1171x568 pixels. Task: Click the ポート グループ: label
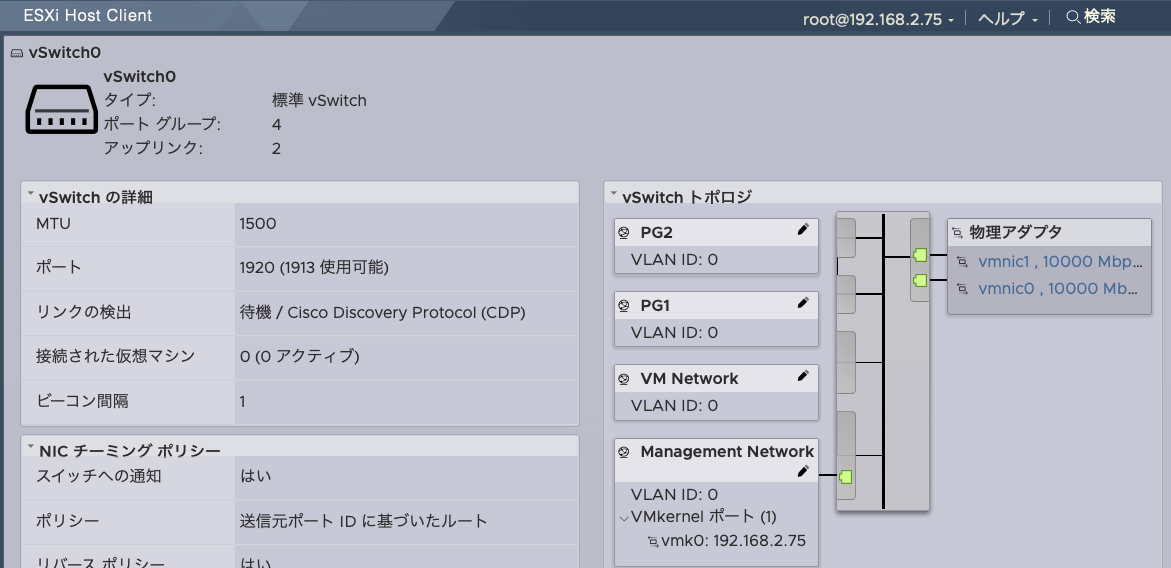pyautogui.click(x=162, y=124)
